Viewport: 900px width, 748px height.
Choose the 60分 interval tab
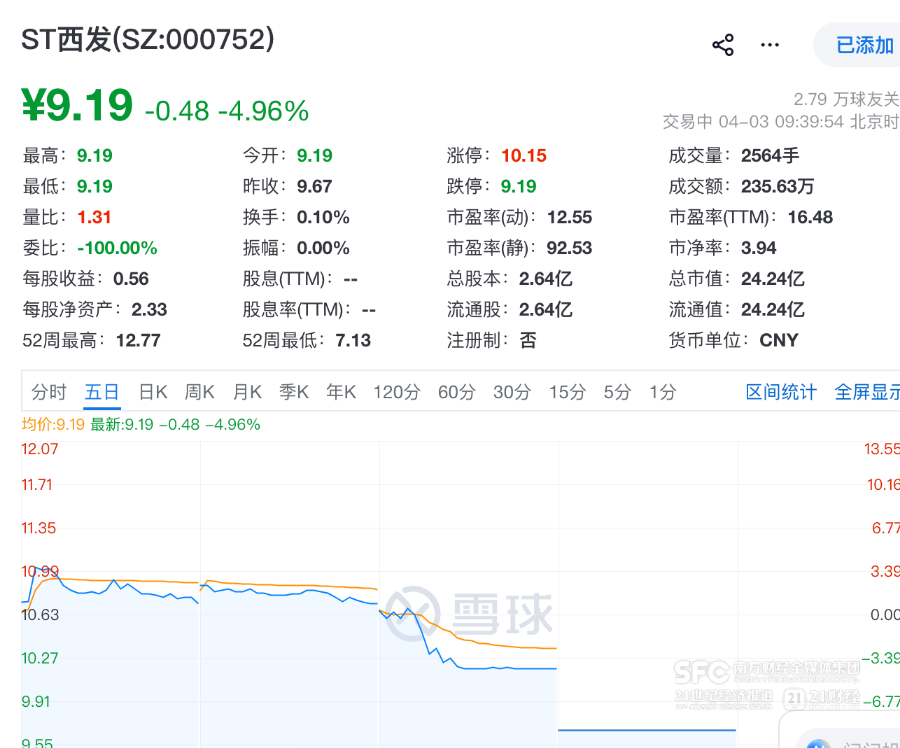point(456,392)
